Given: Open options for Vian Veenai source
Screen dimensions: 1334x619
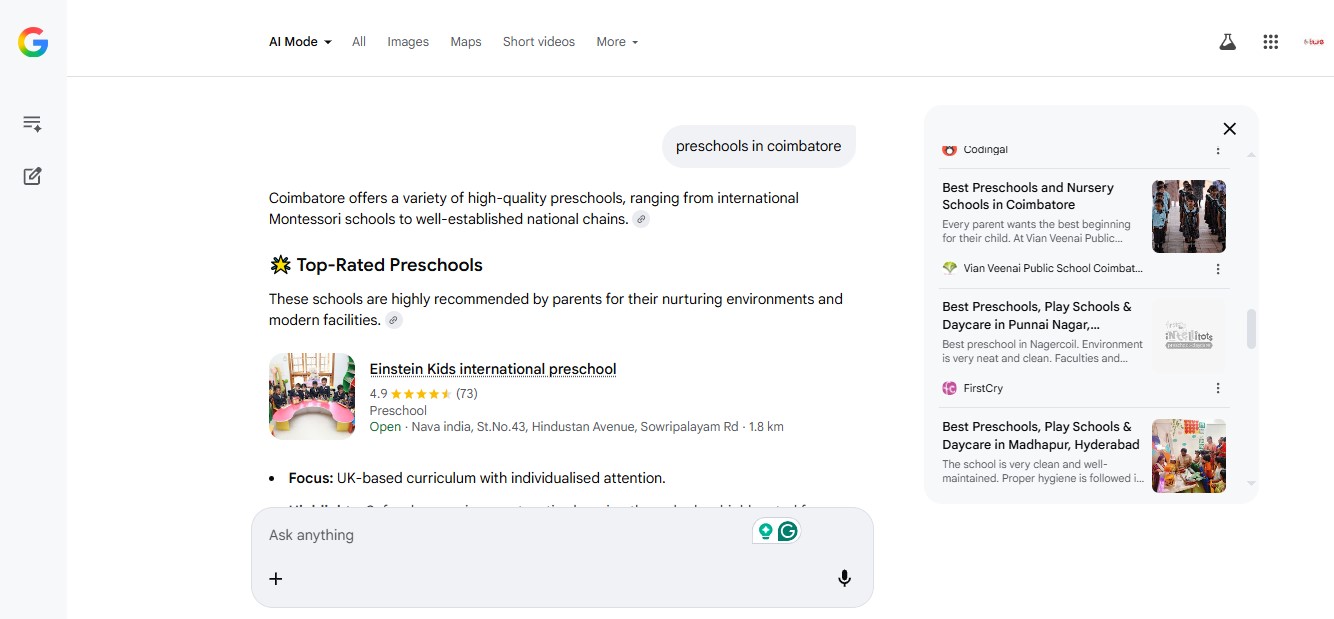Looking at the screenshot, I should tap(1218, 269).
